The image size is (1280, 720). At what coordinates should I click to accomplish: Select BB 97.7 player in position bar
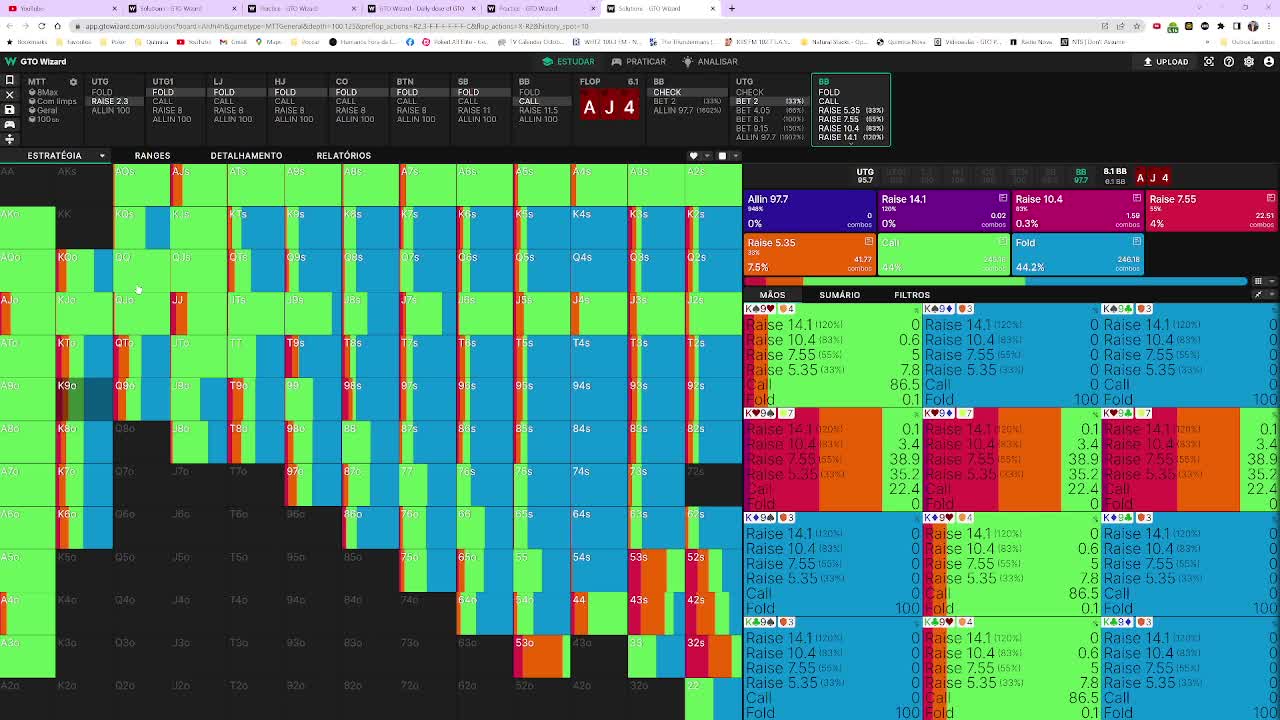[x=1081, y=176]
